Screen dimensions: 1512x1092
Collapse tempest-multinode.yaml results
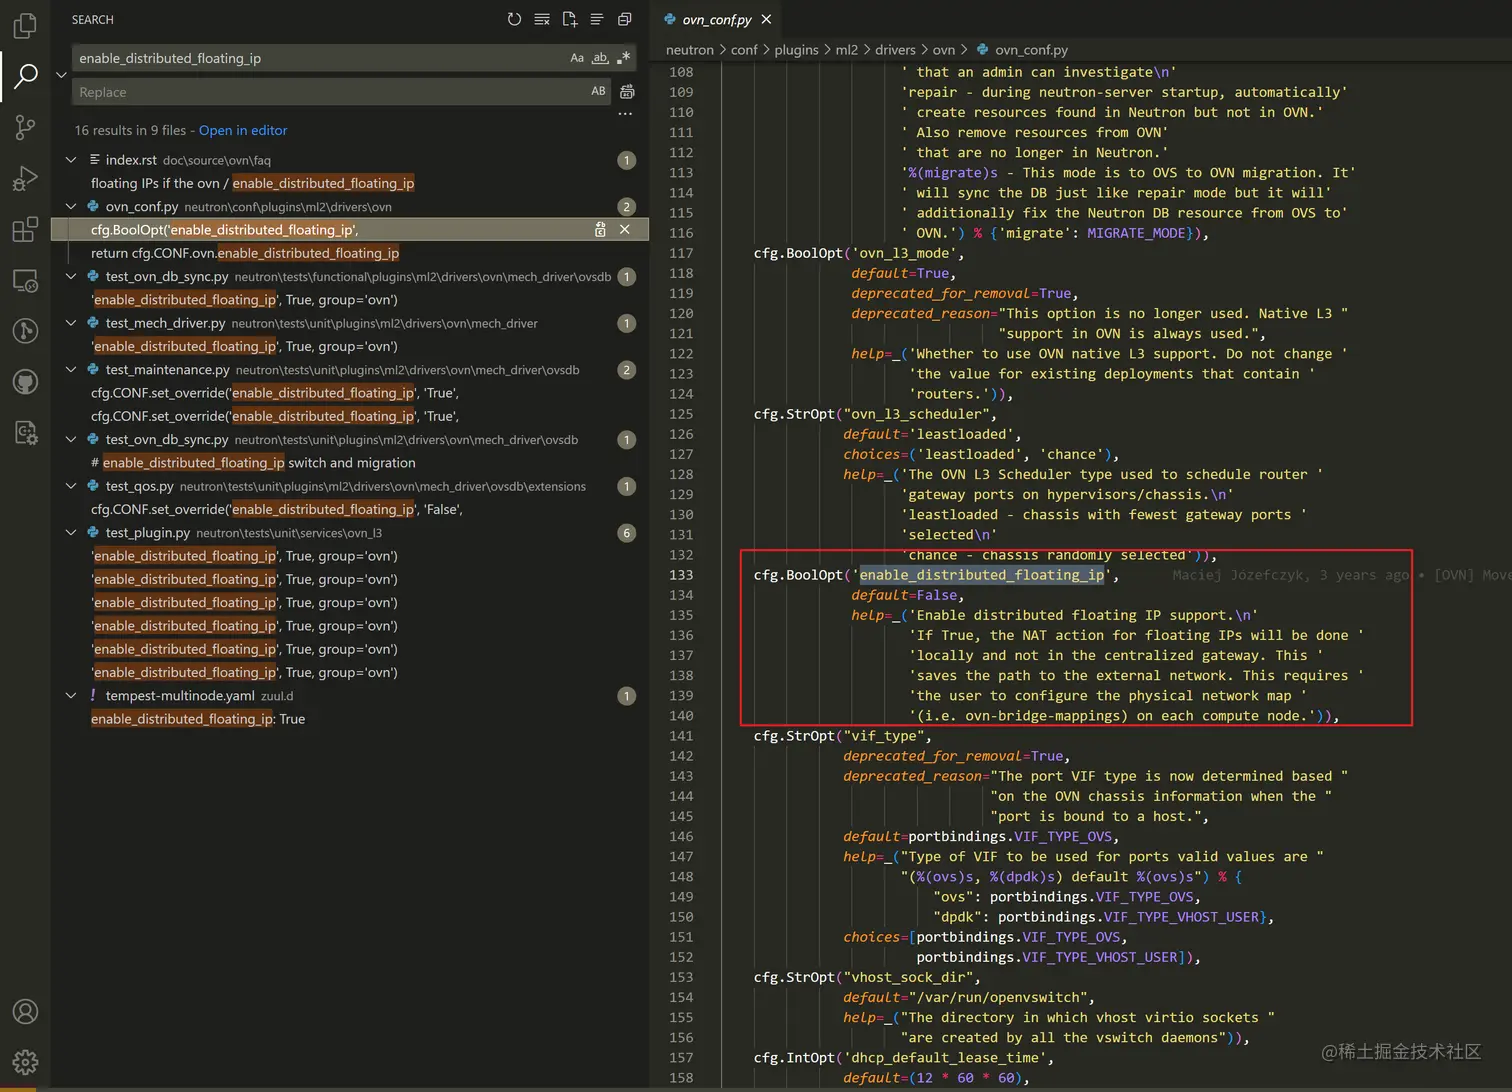click(x=71, y=696)
